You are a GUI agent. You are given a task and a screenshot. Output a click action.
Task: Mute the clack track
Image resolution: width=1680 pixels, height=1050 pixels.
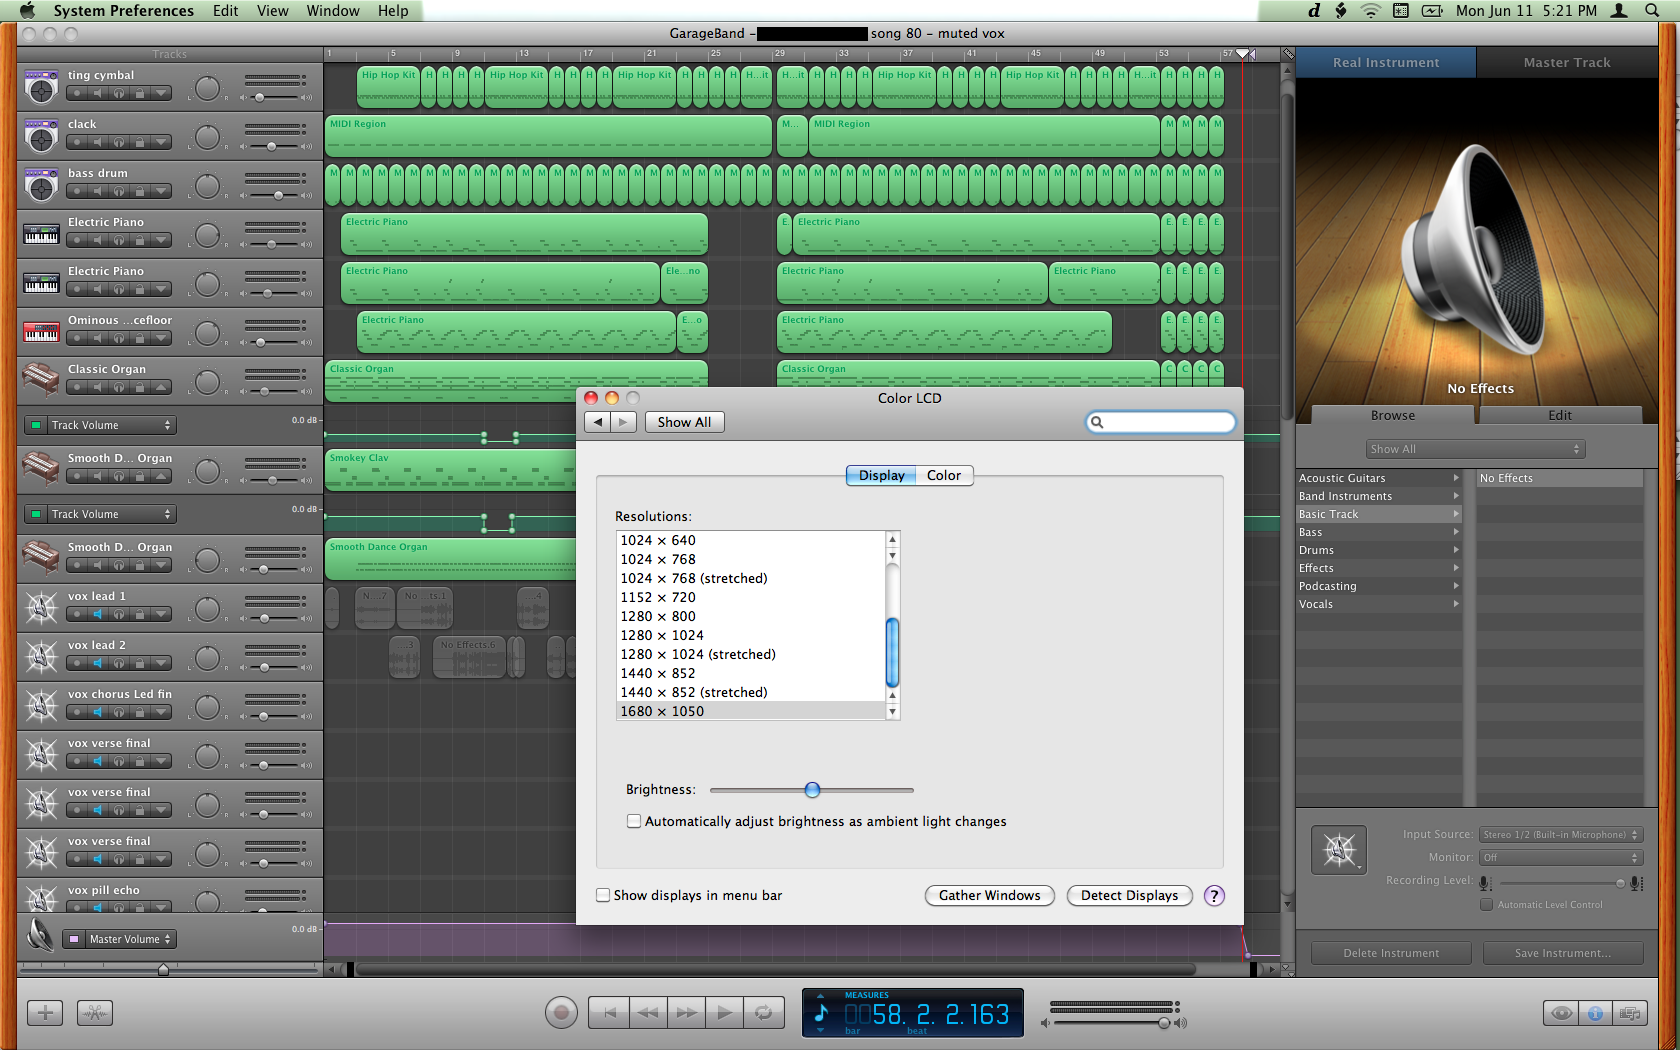[x=98, y=142]
